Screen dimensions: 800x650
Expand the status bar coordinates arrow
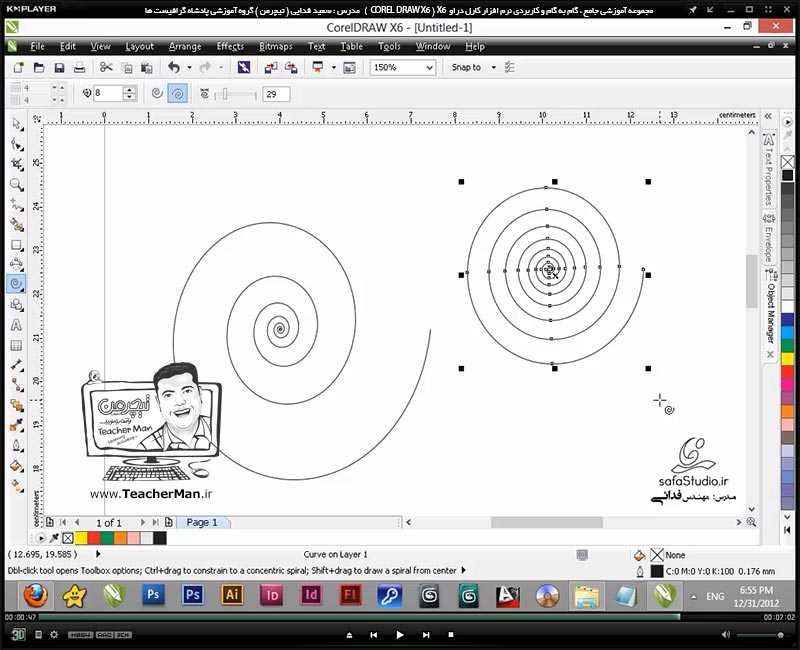click(98, 554)
